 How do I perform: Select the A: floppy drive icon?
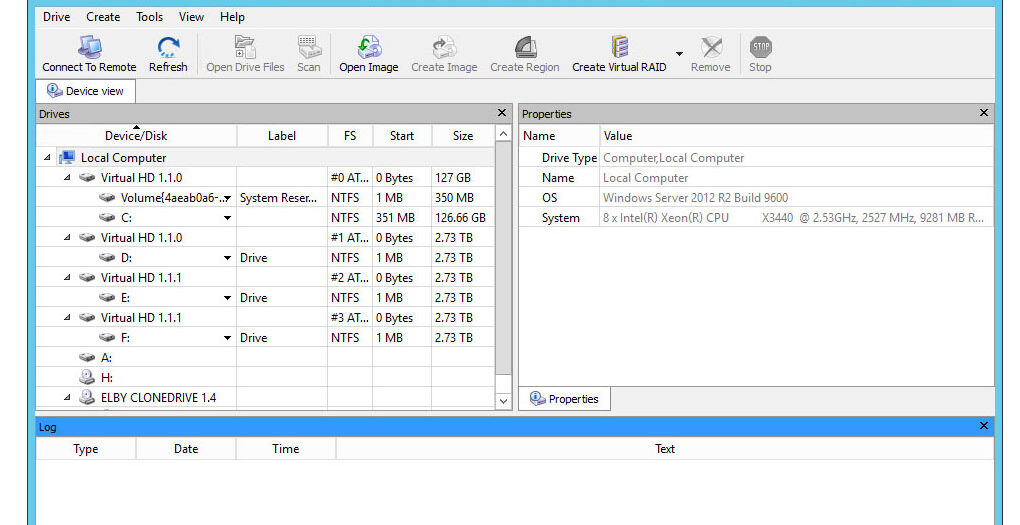pos(87,358)
